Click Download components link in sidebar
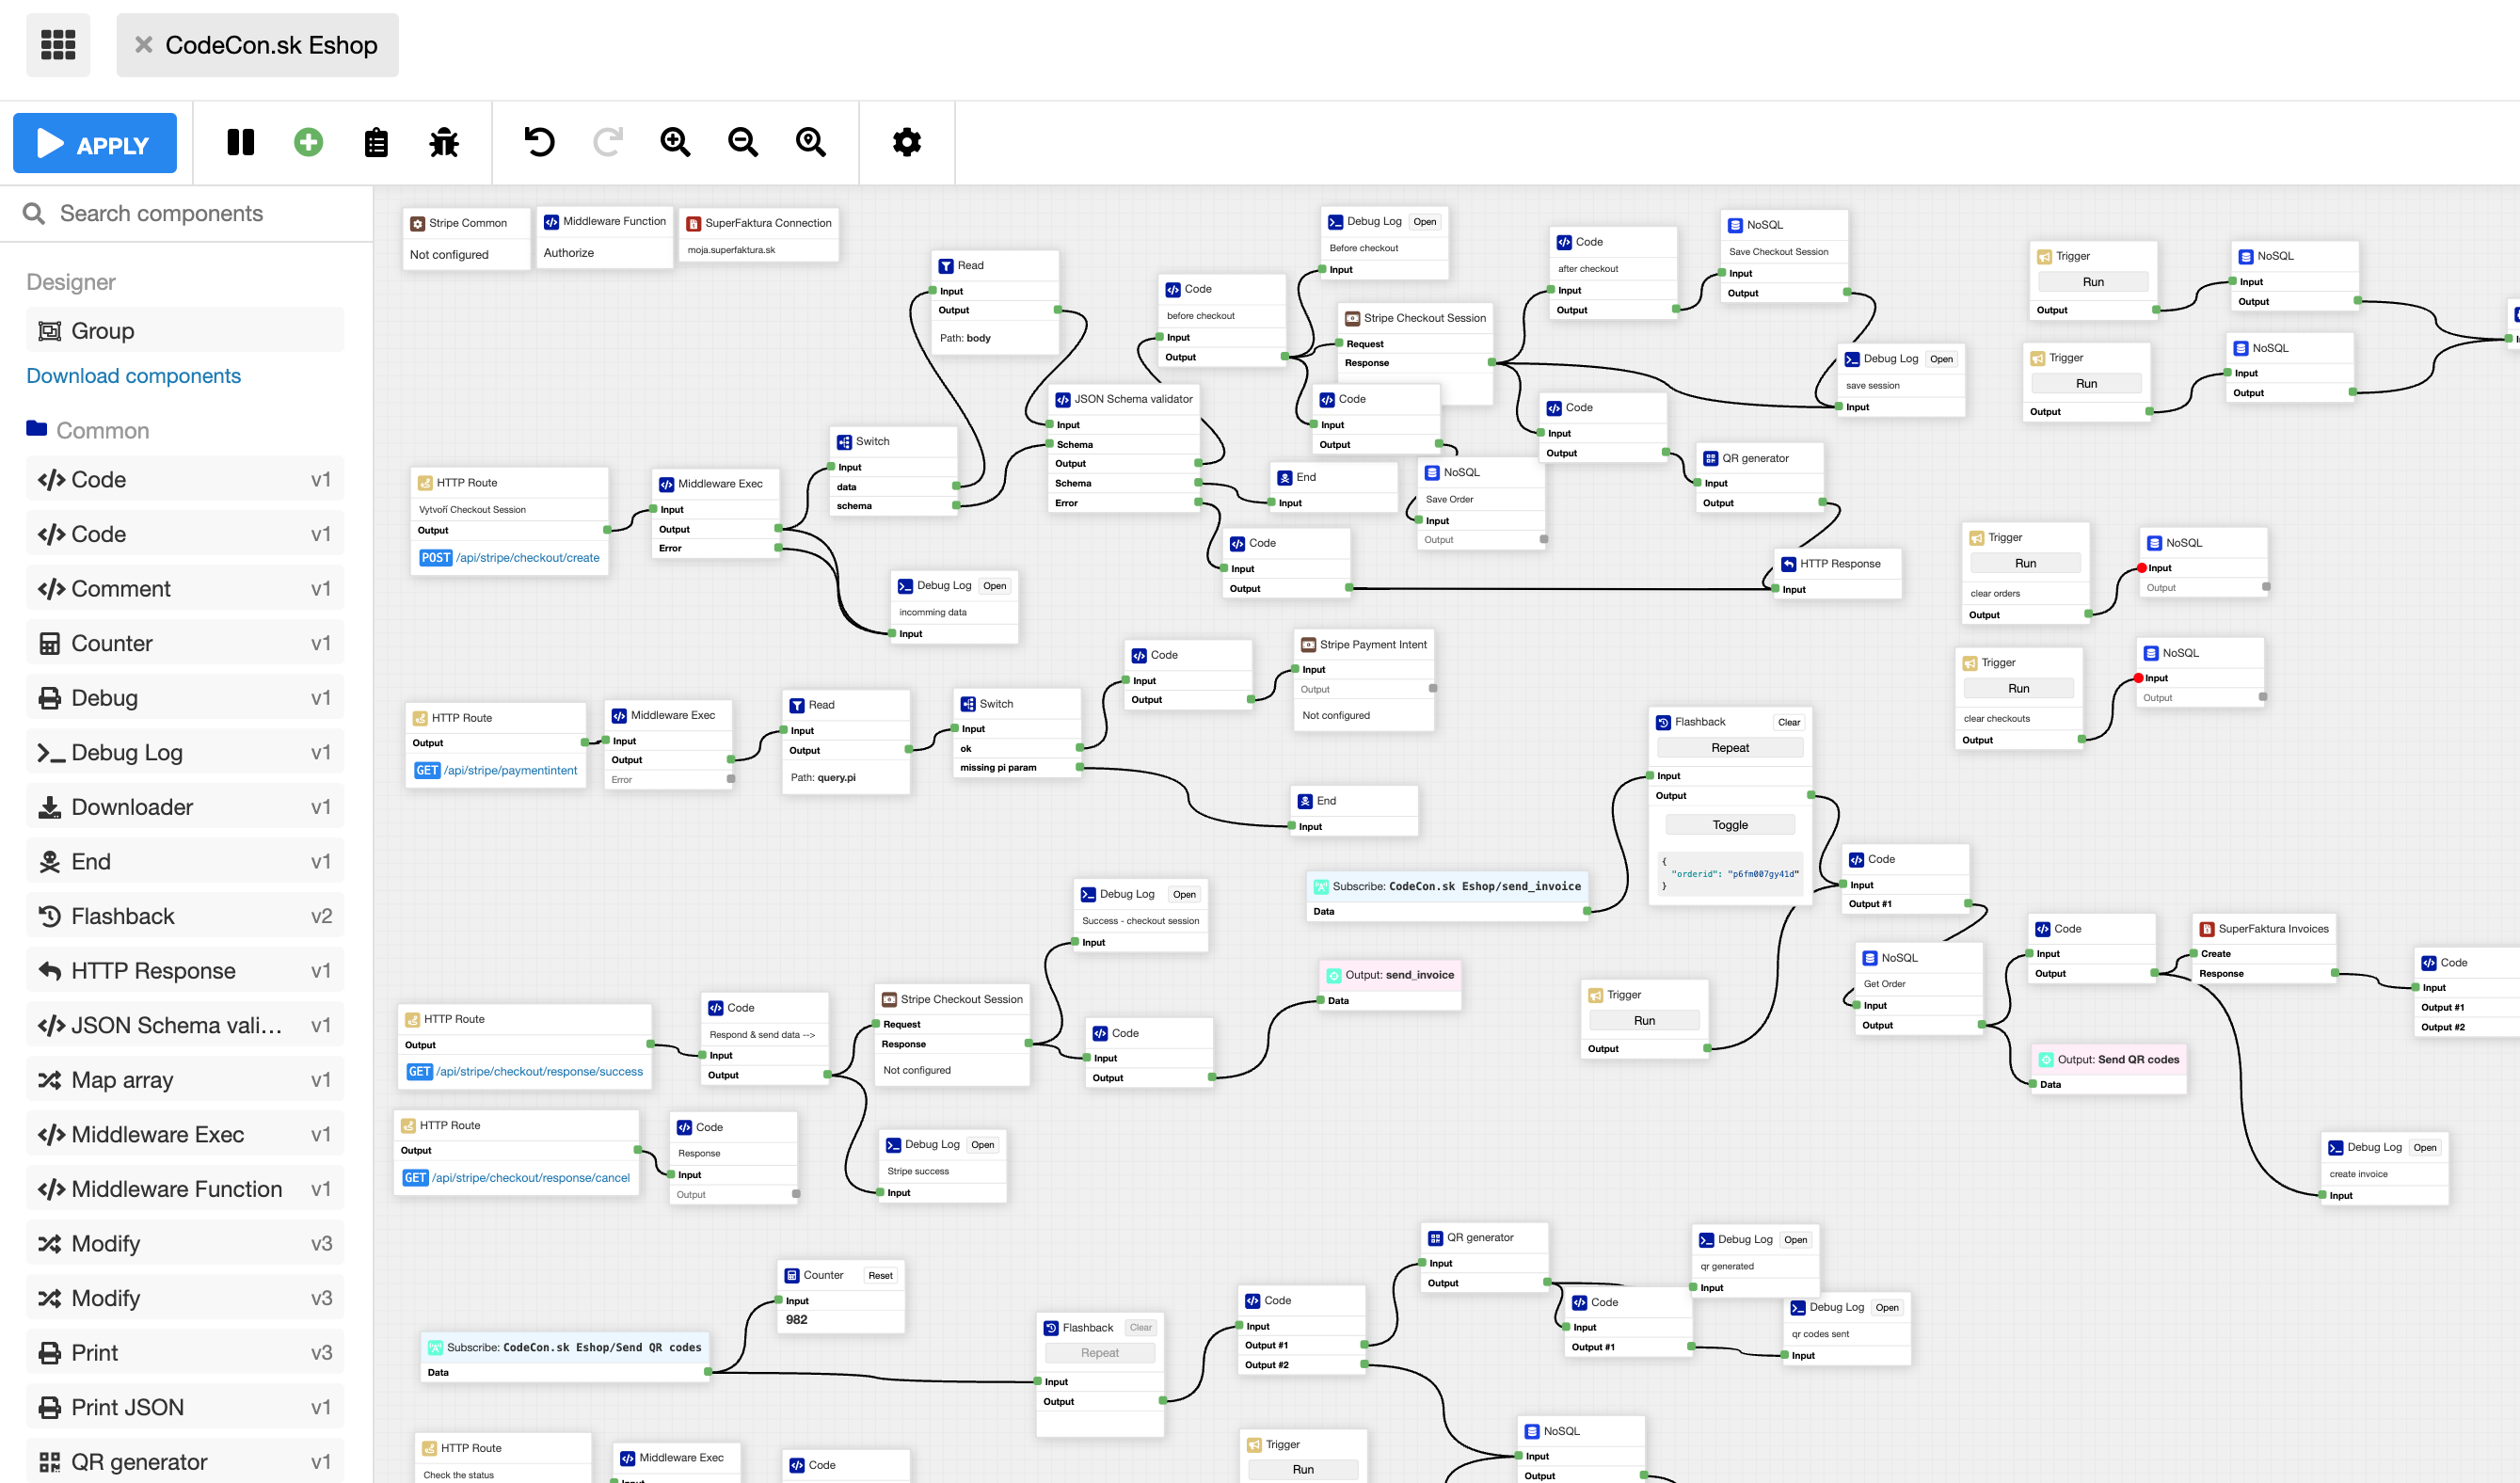Screen dimensions: 2520x1483 (x=133, y=376)
